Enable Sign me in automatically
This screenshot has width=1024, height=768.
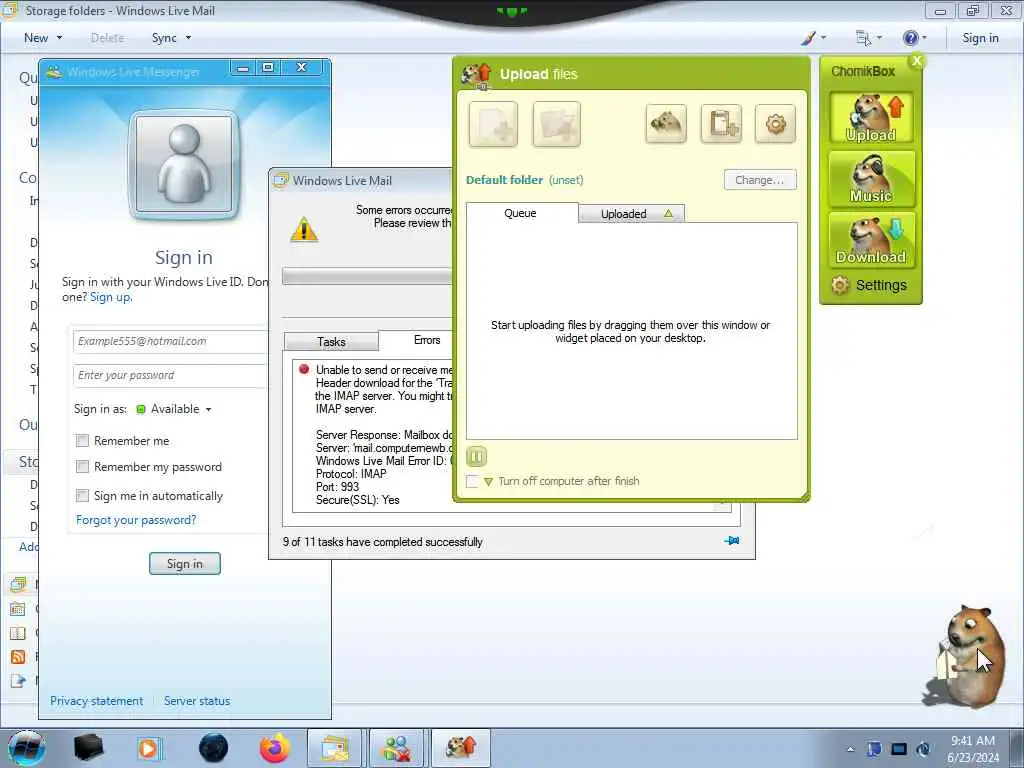pyautogui.click(x=82, y=496)
